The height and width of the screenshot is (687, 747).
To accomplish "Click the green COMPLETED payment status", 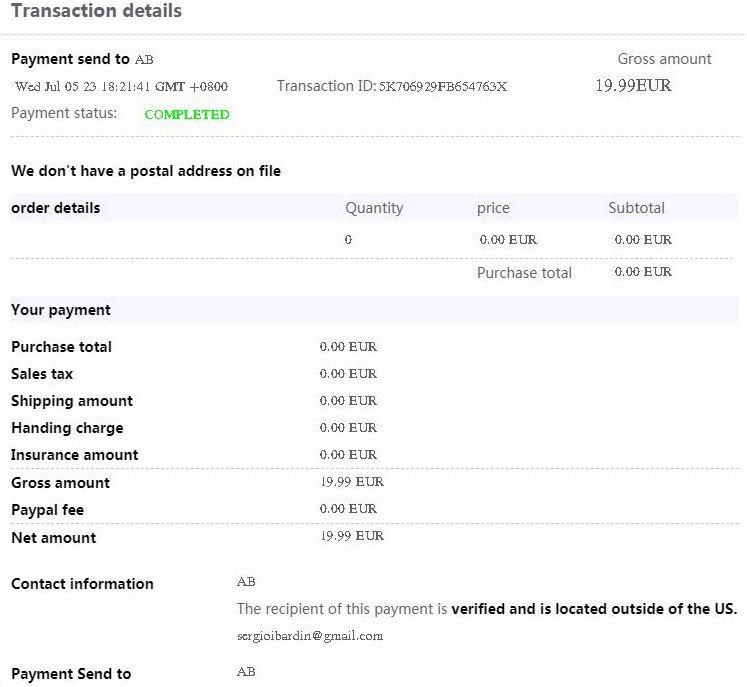I will tap(187, 115).
